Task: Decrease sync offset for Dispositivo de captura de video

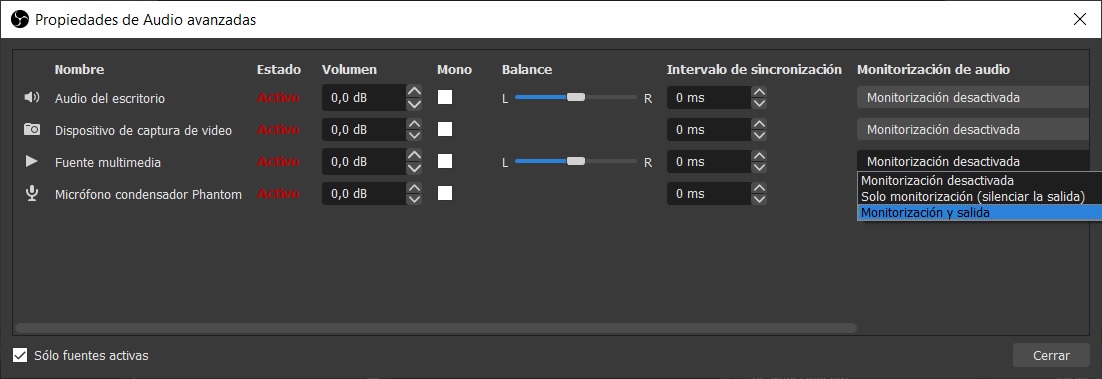Action: tap(758, 136)
